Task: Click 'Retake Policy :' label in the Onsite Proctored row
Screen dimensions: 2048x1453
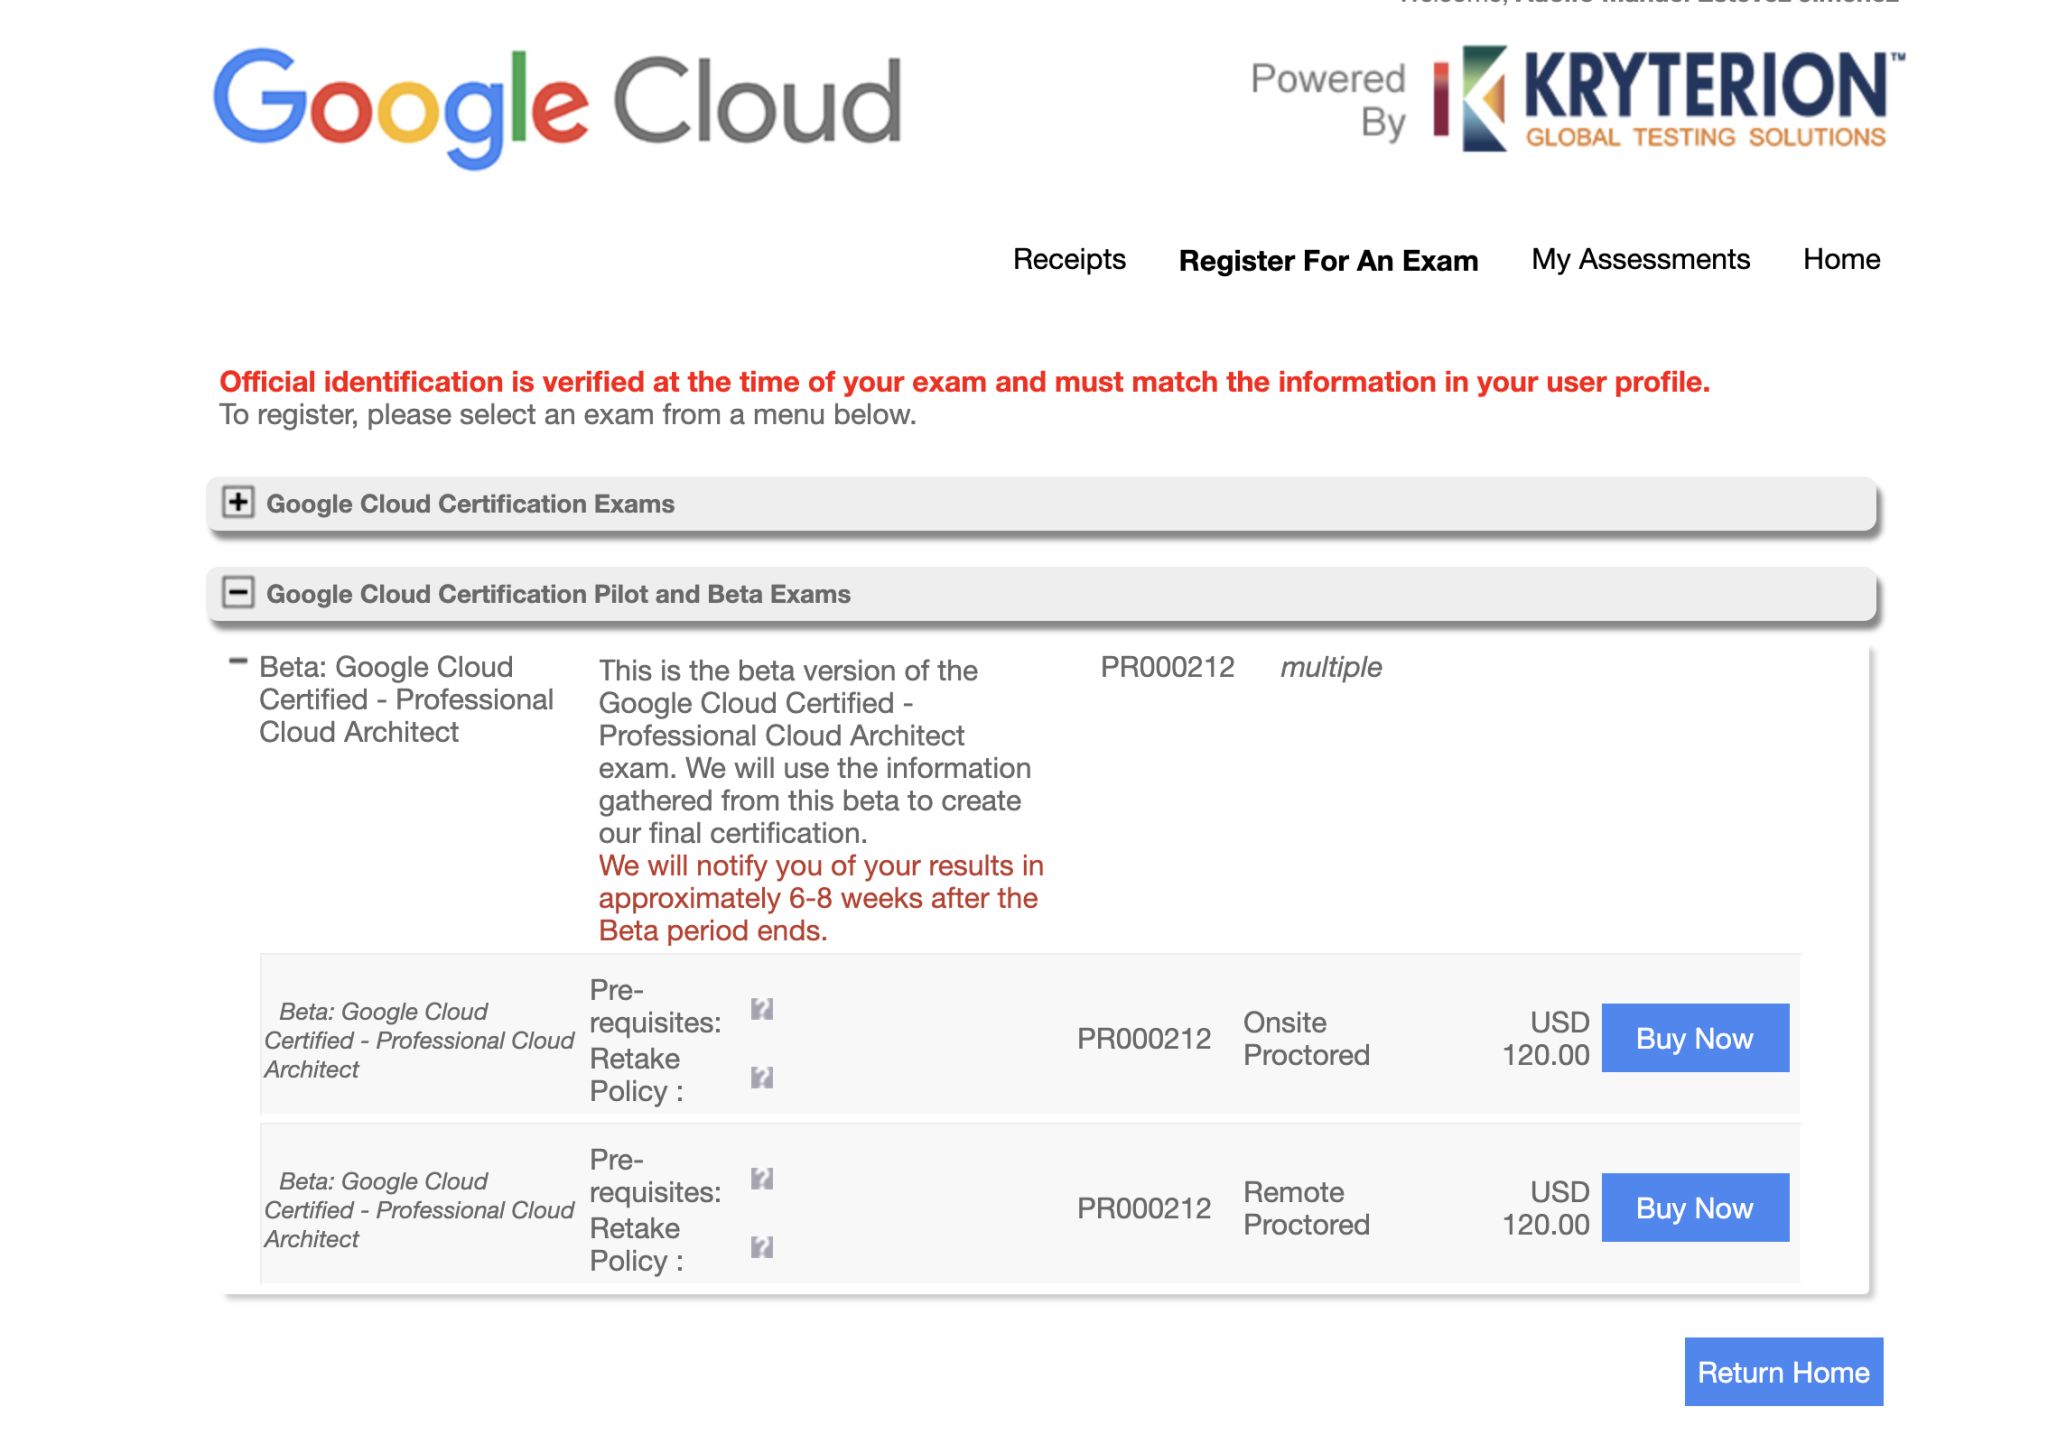Action: coord(636,1075)
